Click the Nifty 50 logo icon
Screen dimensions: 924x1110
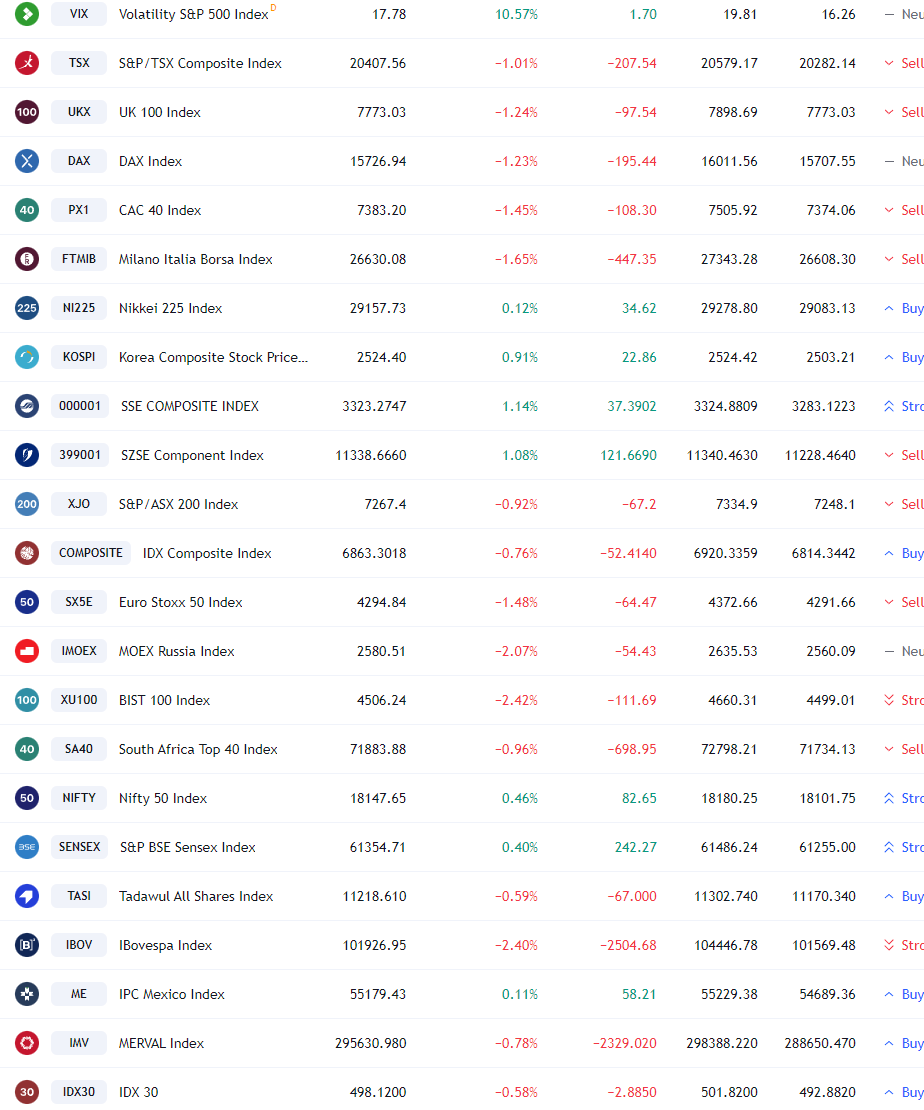tap(27, 798)
